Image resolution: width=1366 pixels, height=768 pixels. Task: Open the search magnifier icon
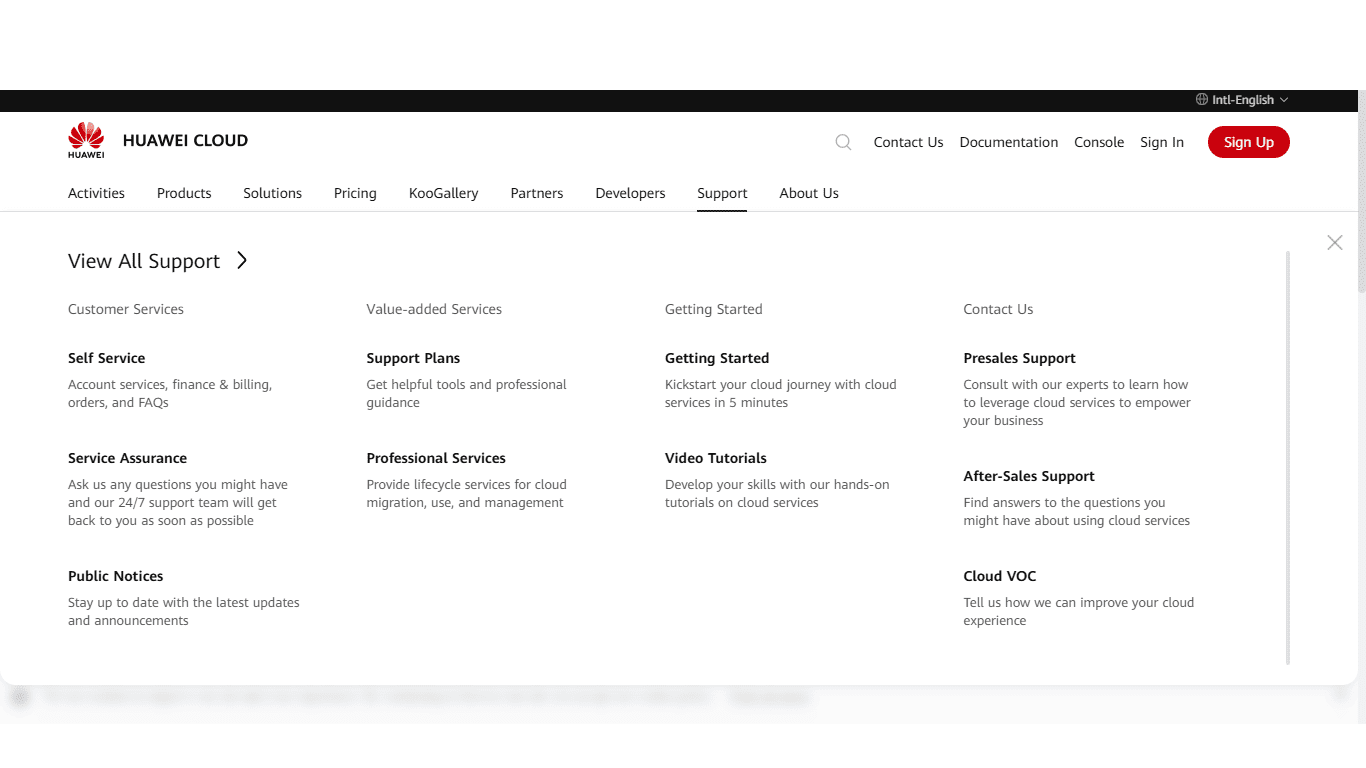pos(843,142)
